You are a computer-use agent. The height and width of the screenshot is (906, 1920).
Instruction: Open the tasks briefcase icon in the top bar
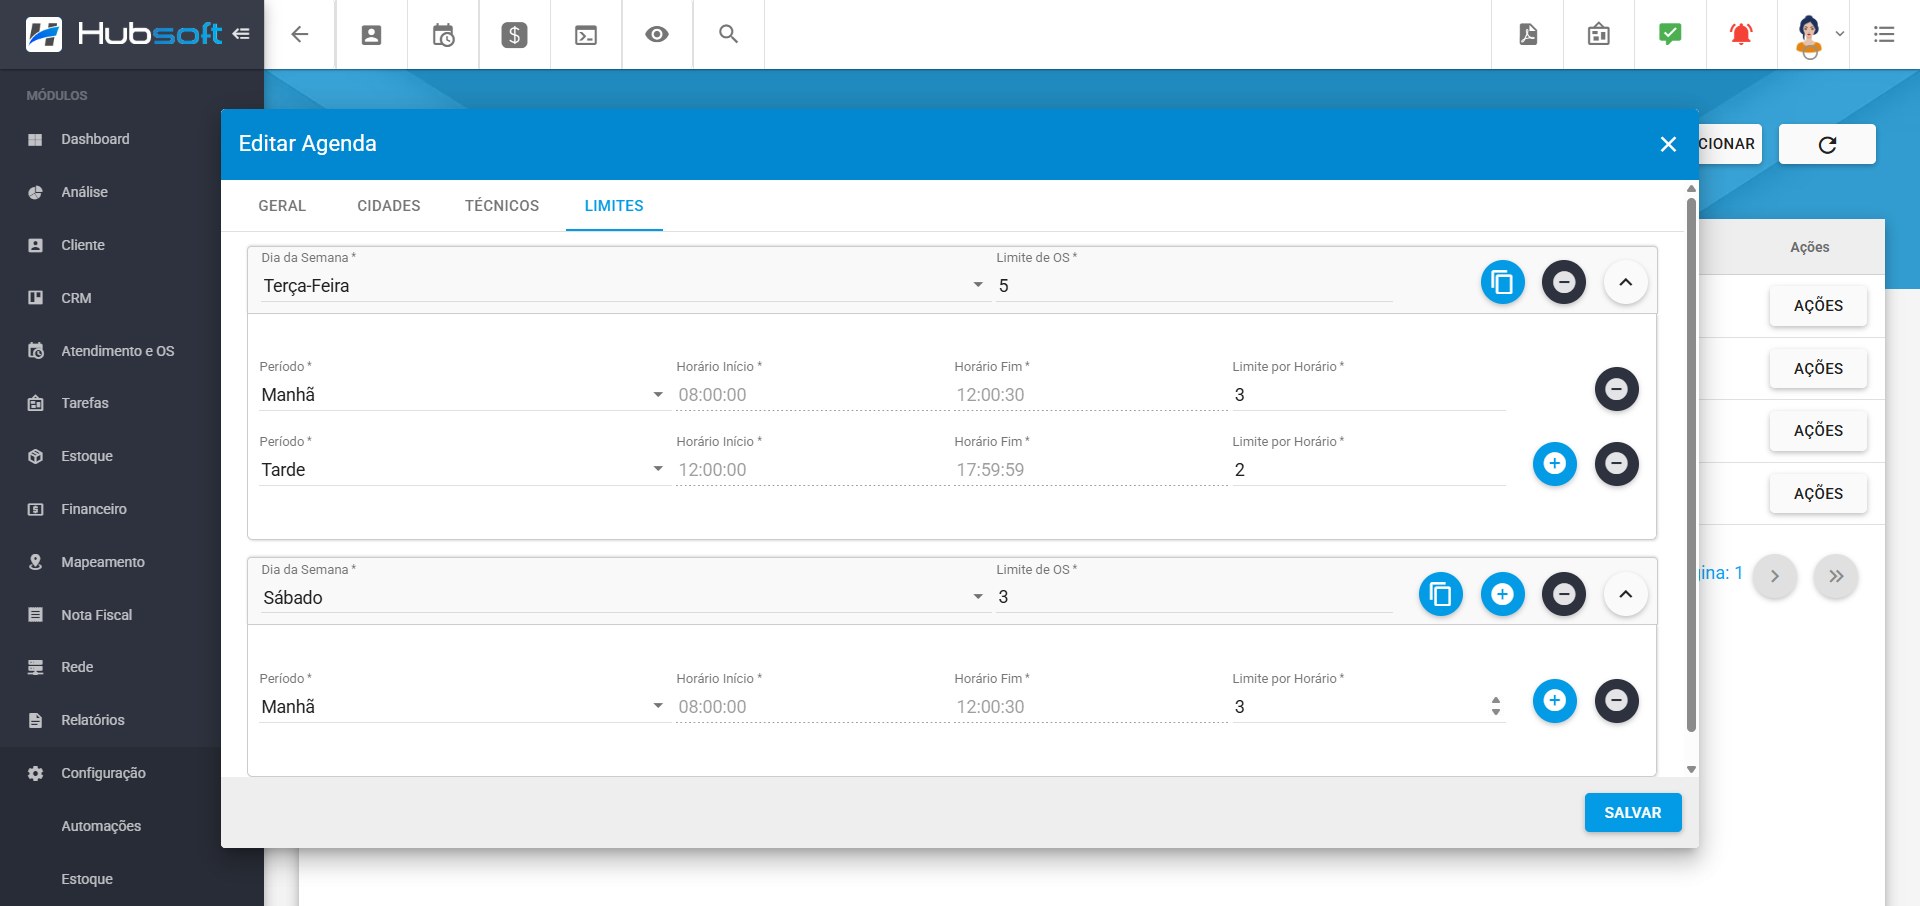point(1599,34)
